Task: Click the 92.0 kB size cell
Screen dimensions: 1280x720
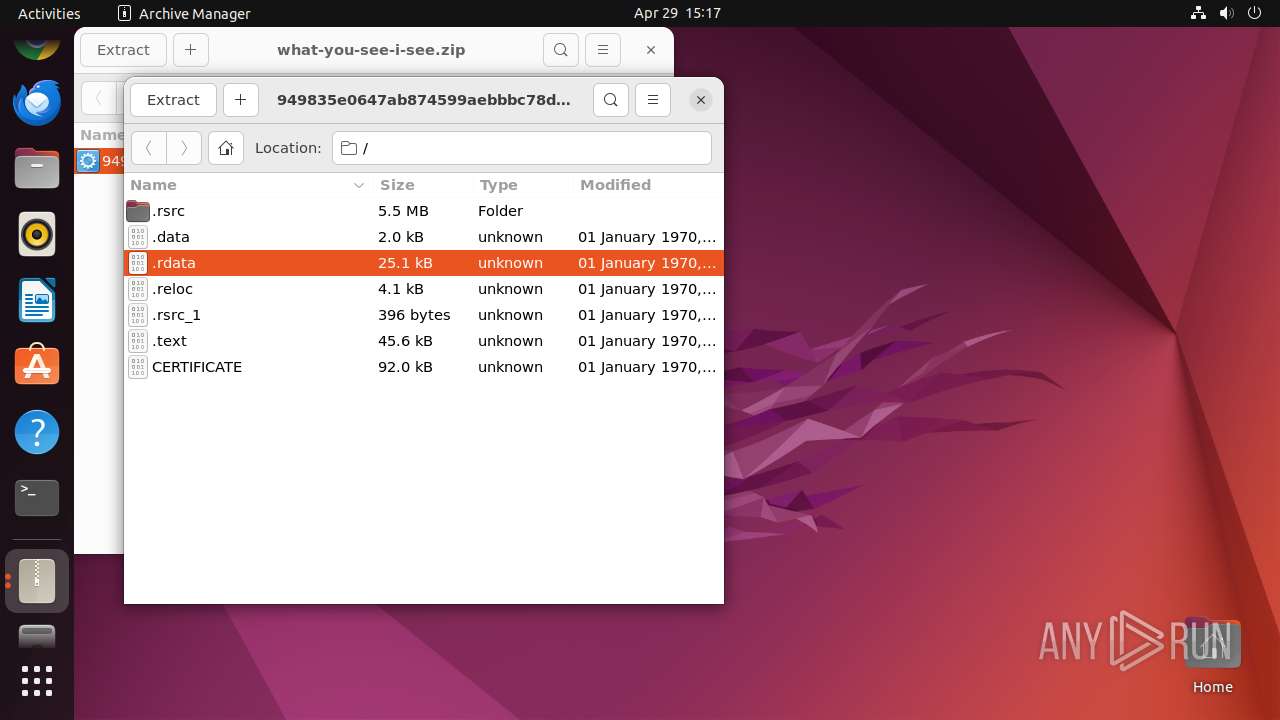Action: tap(405, 367)
